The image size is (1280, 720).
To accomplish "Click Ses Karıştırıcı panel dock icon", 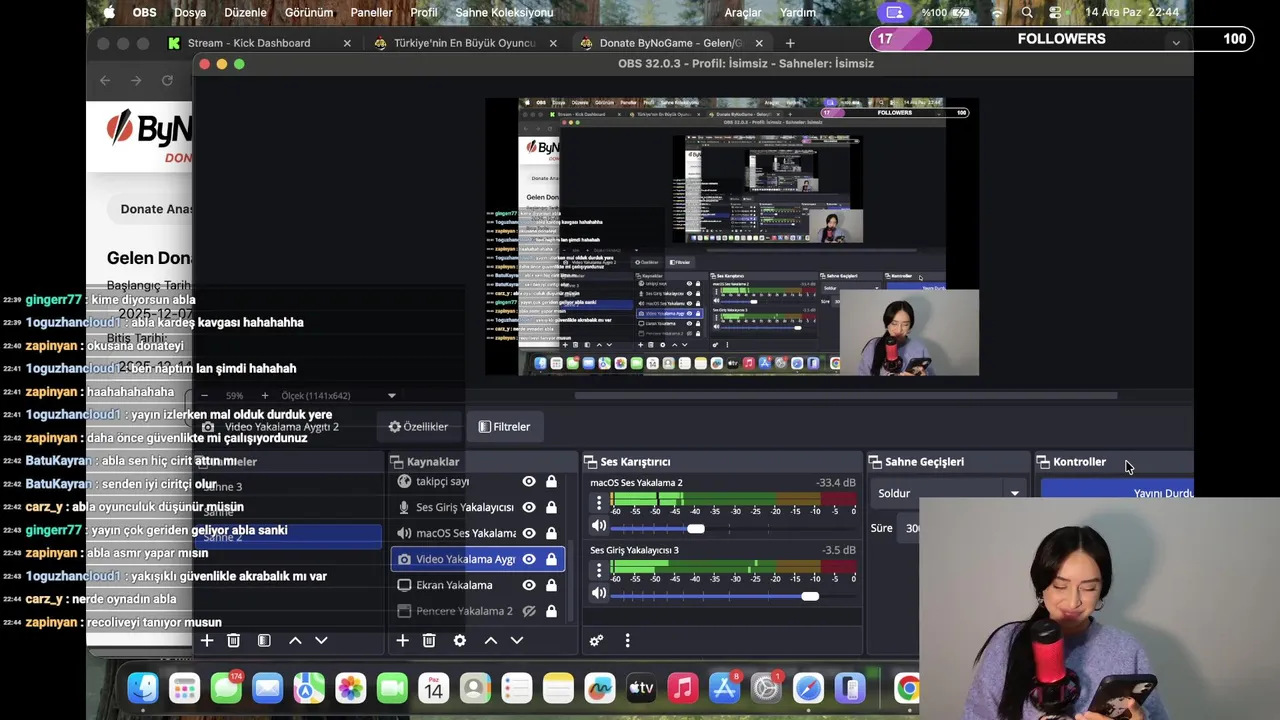I will 591,462.
